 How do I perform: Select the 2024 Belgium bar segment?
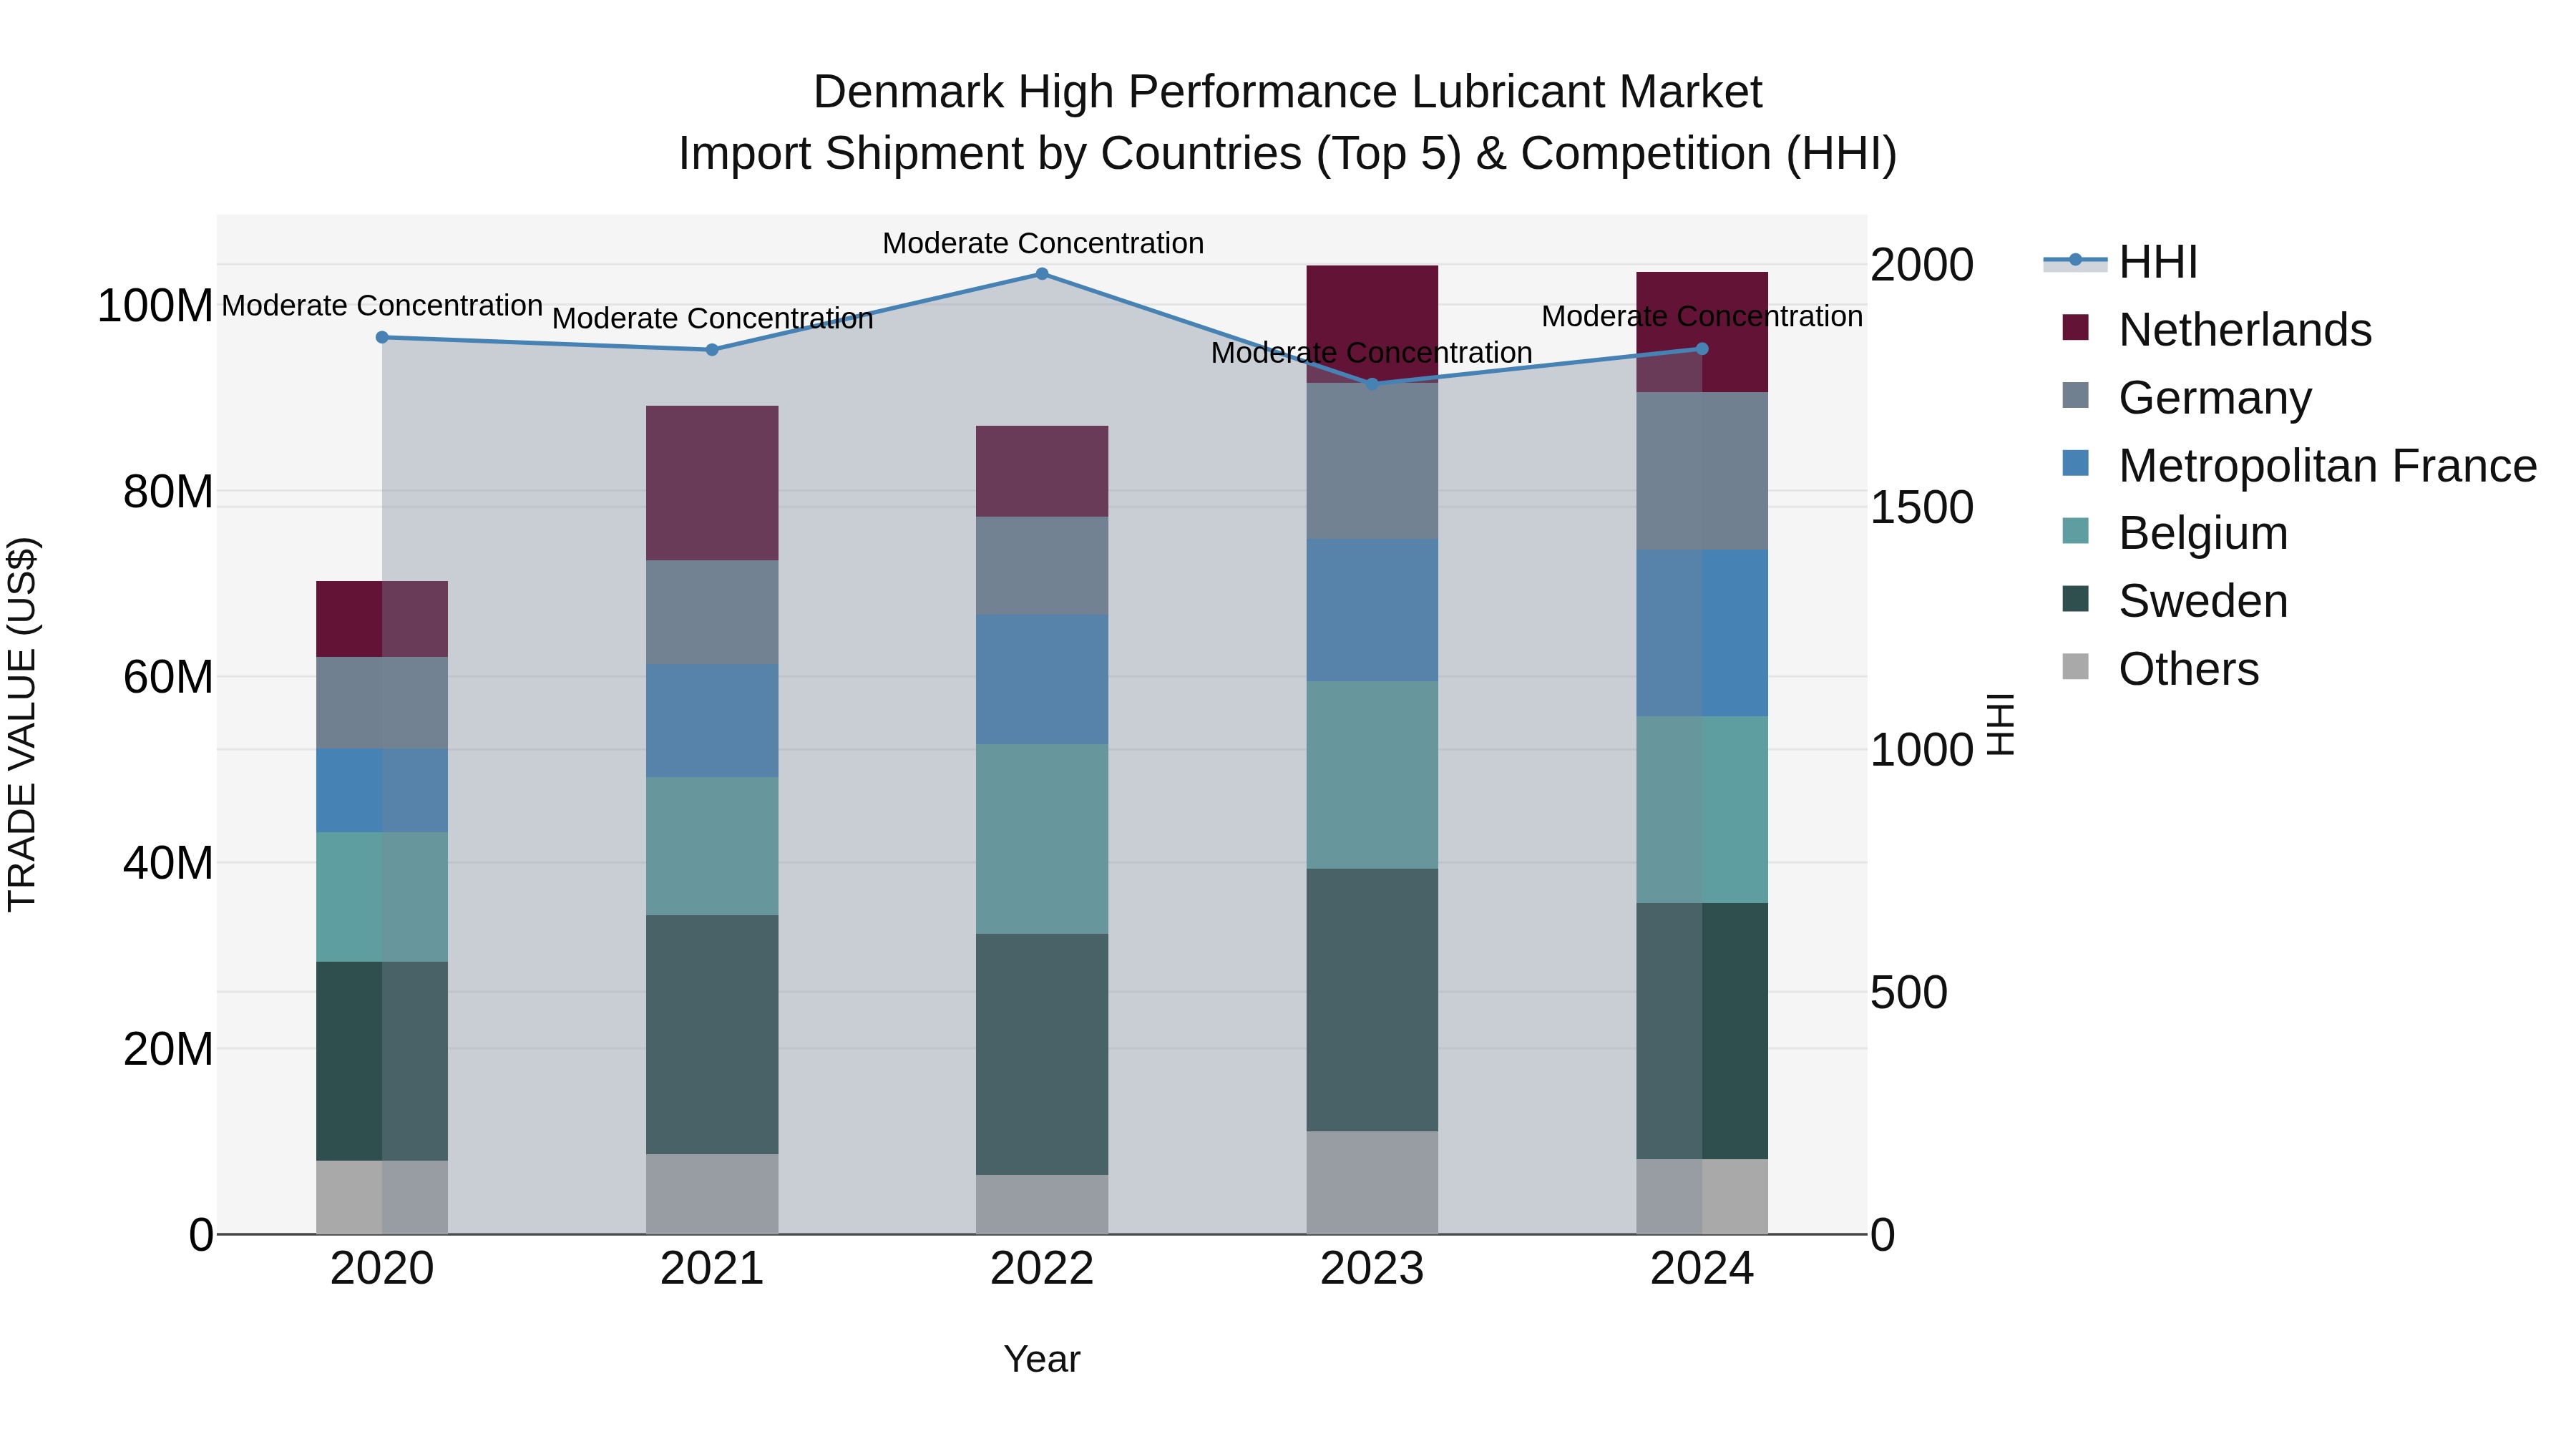click(x=1702, y=810)
